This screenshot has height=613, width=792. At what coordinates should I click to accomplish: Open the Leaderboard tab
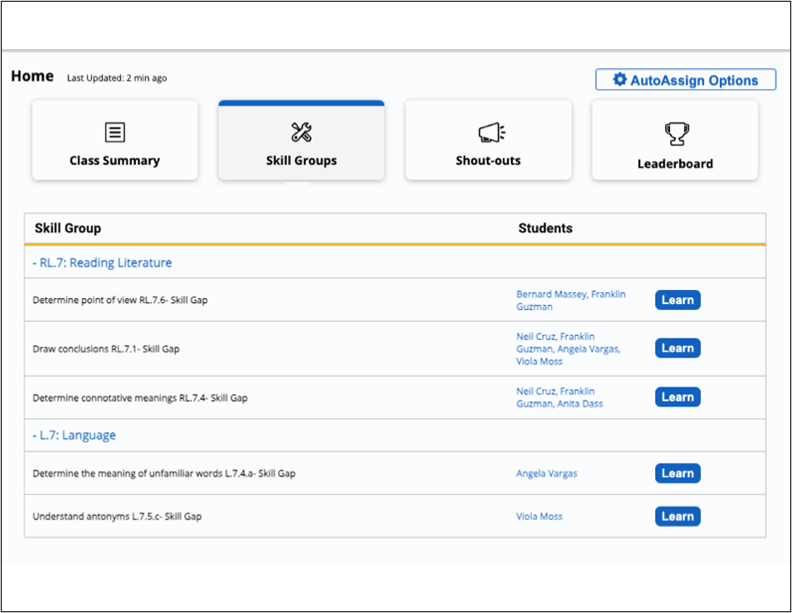tap(675, 140)
